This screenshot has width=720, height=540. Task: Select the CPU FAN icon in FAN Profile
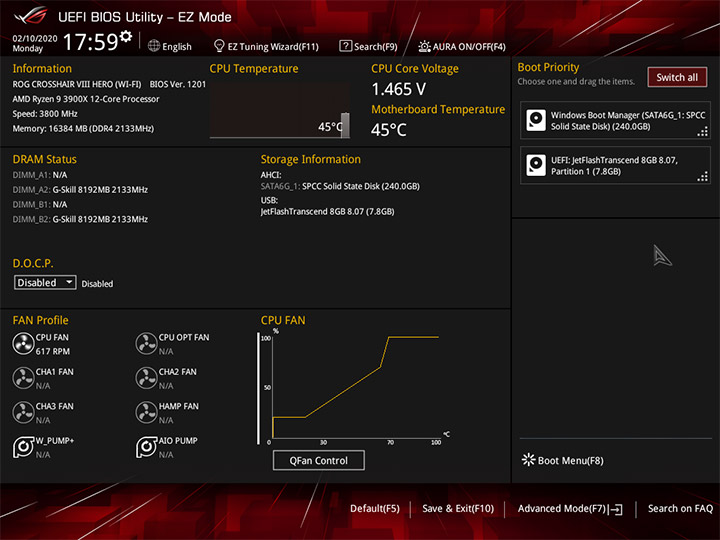click(23, 344)
